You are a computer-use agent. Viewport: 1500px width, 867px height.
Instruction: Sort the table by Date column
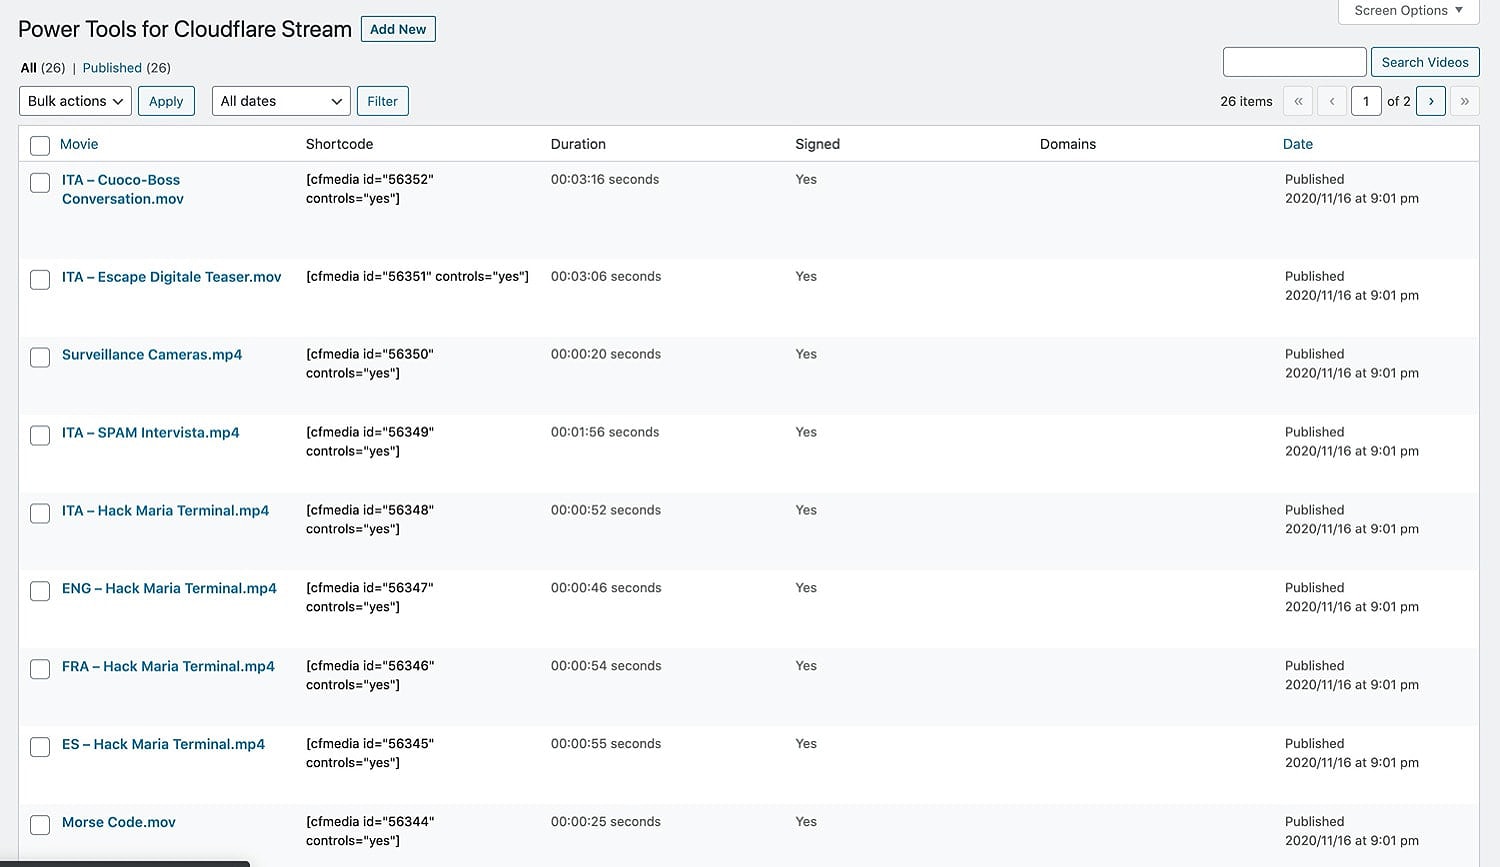coord(1297,144)
